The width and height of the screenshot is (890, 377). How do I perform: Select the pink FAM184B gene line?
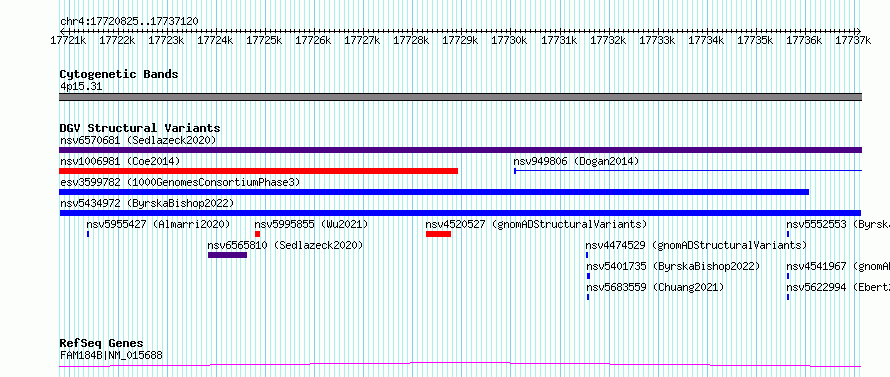(460, 365)
